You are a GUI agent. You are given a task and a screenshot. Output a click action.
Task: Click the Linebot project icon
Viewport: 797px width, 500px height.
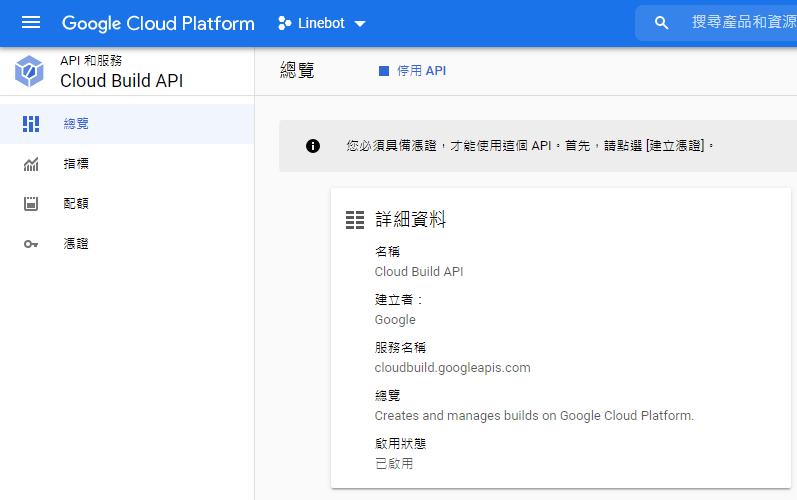pos(285,23)
